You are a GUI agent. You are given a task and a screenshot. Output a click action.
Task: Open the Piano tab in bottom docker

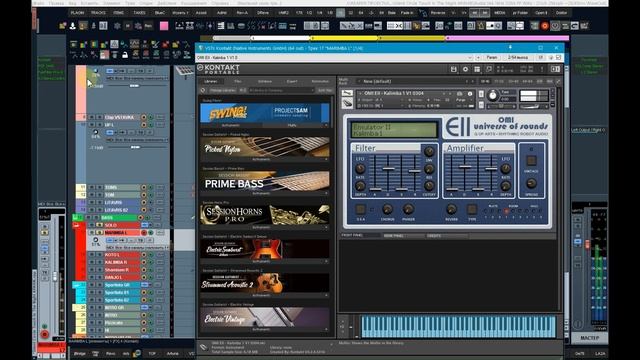[110, 353]
